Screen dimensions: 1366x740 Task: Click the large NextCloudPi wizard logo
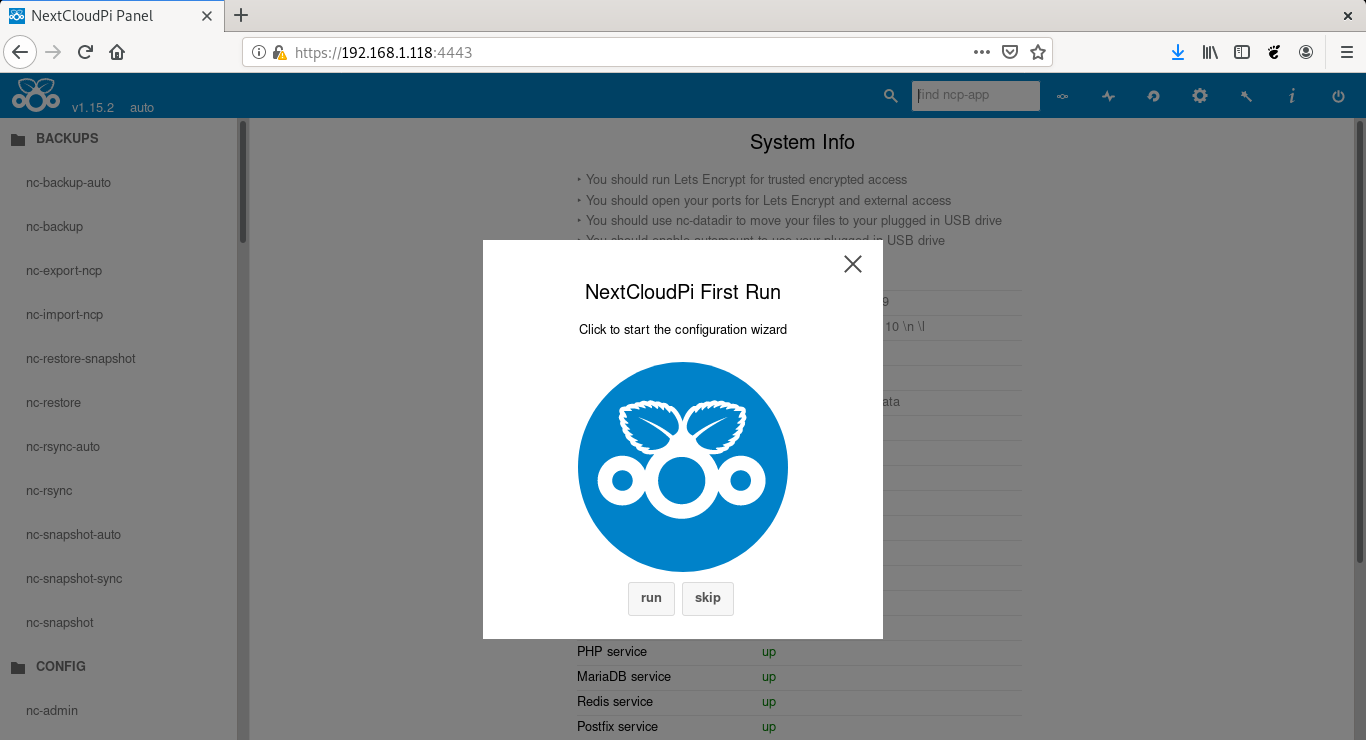pos(683,467)
